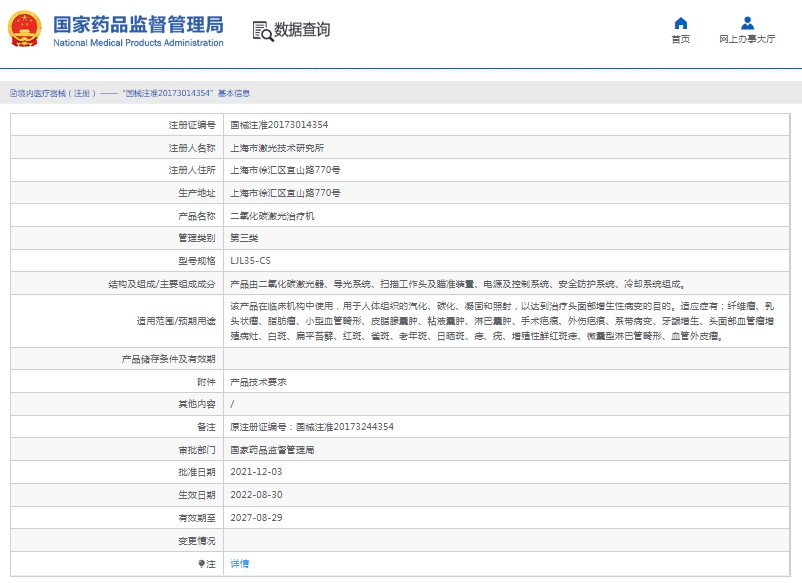The height and width of the screenshot is (583, 802).
Task: Click the 生产地址 label cell
Action: (117, 193)
